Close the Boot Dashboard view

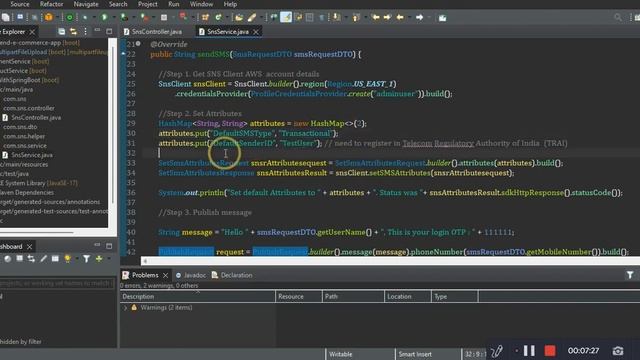tap(29, 247)
